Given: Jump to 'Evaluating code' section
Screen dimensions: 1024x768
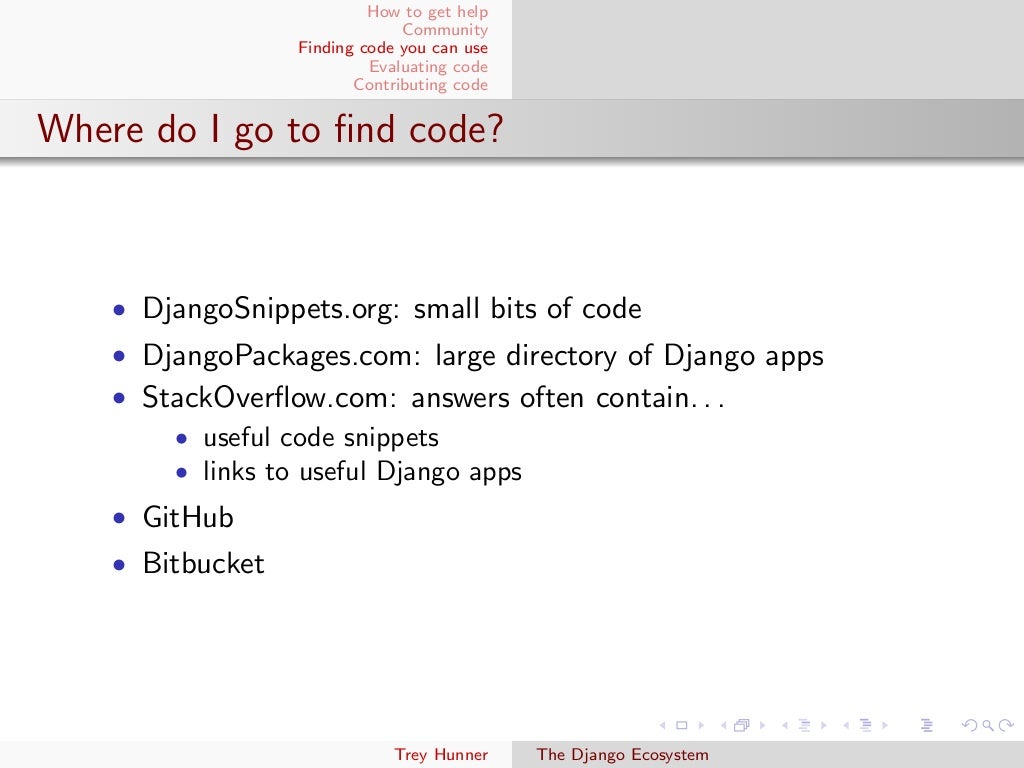Looking at the screenshot, I should click(x=428, y=66).
